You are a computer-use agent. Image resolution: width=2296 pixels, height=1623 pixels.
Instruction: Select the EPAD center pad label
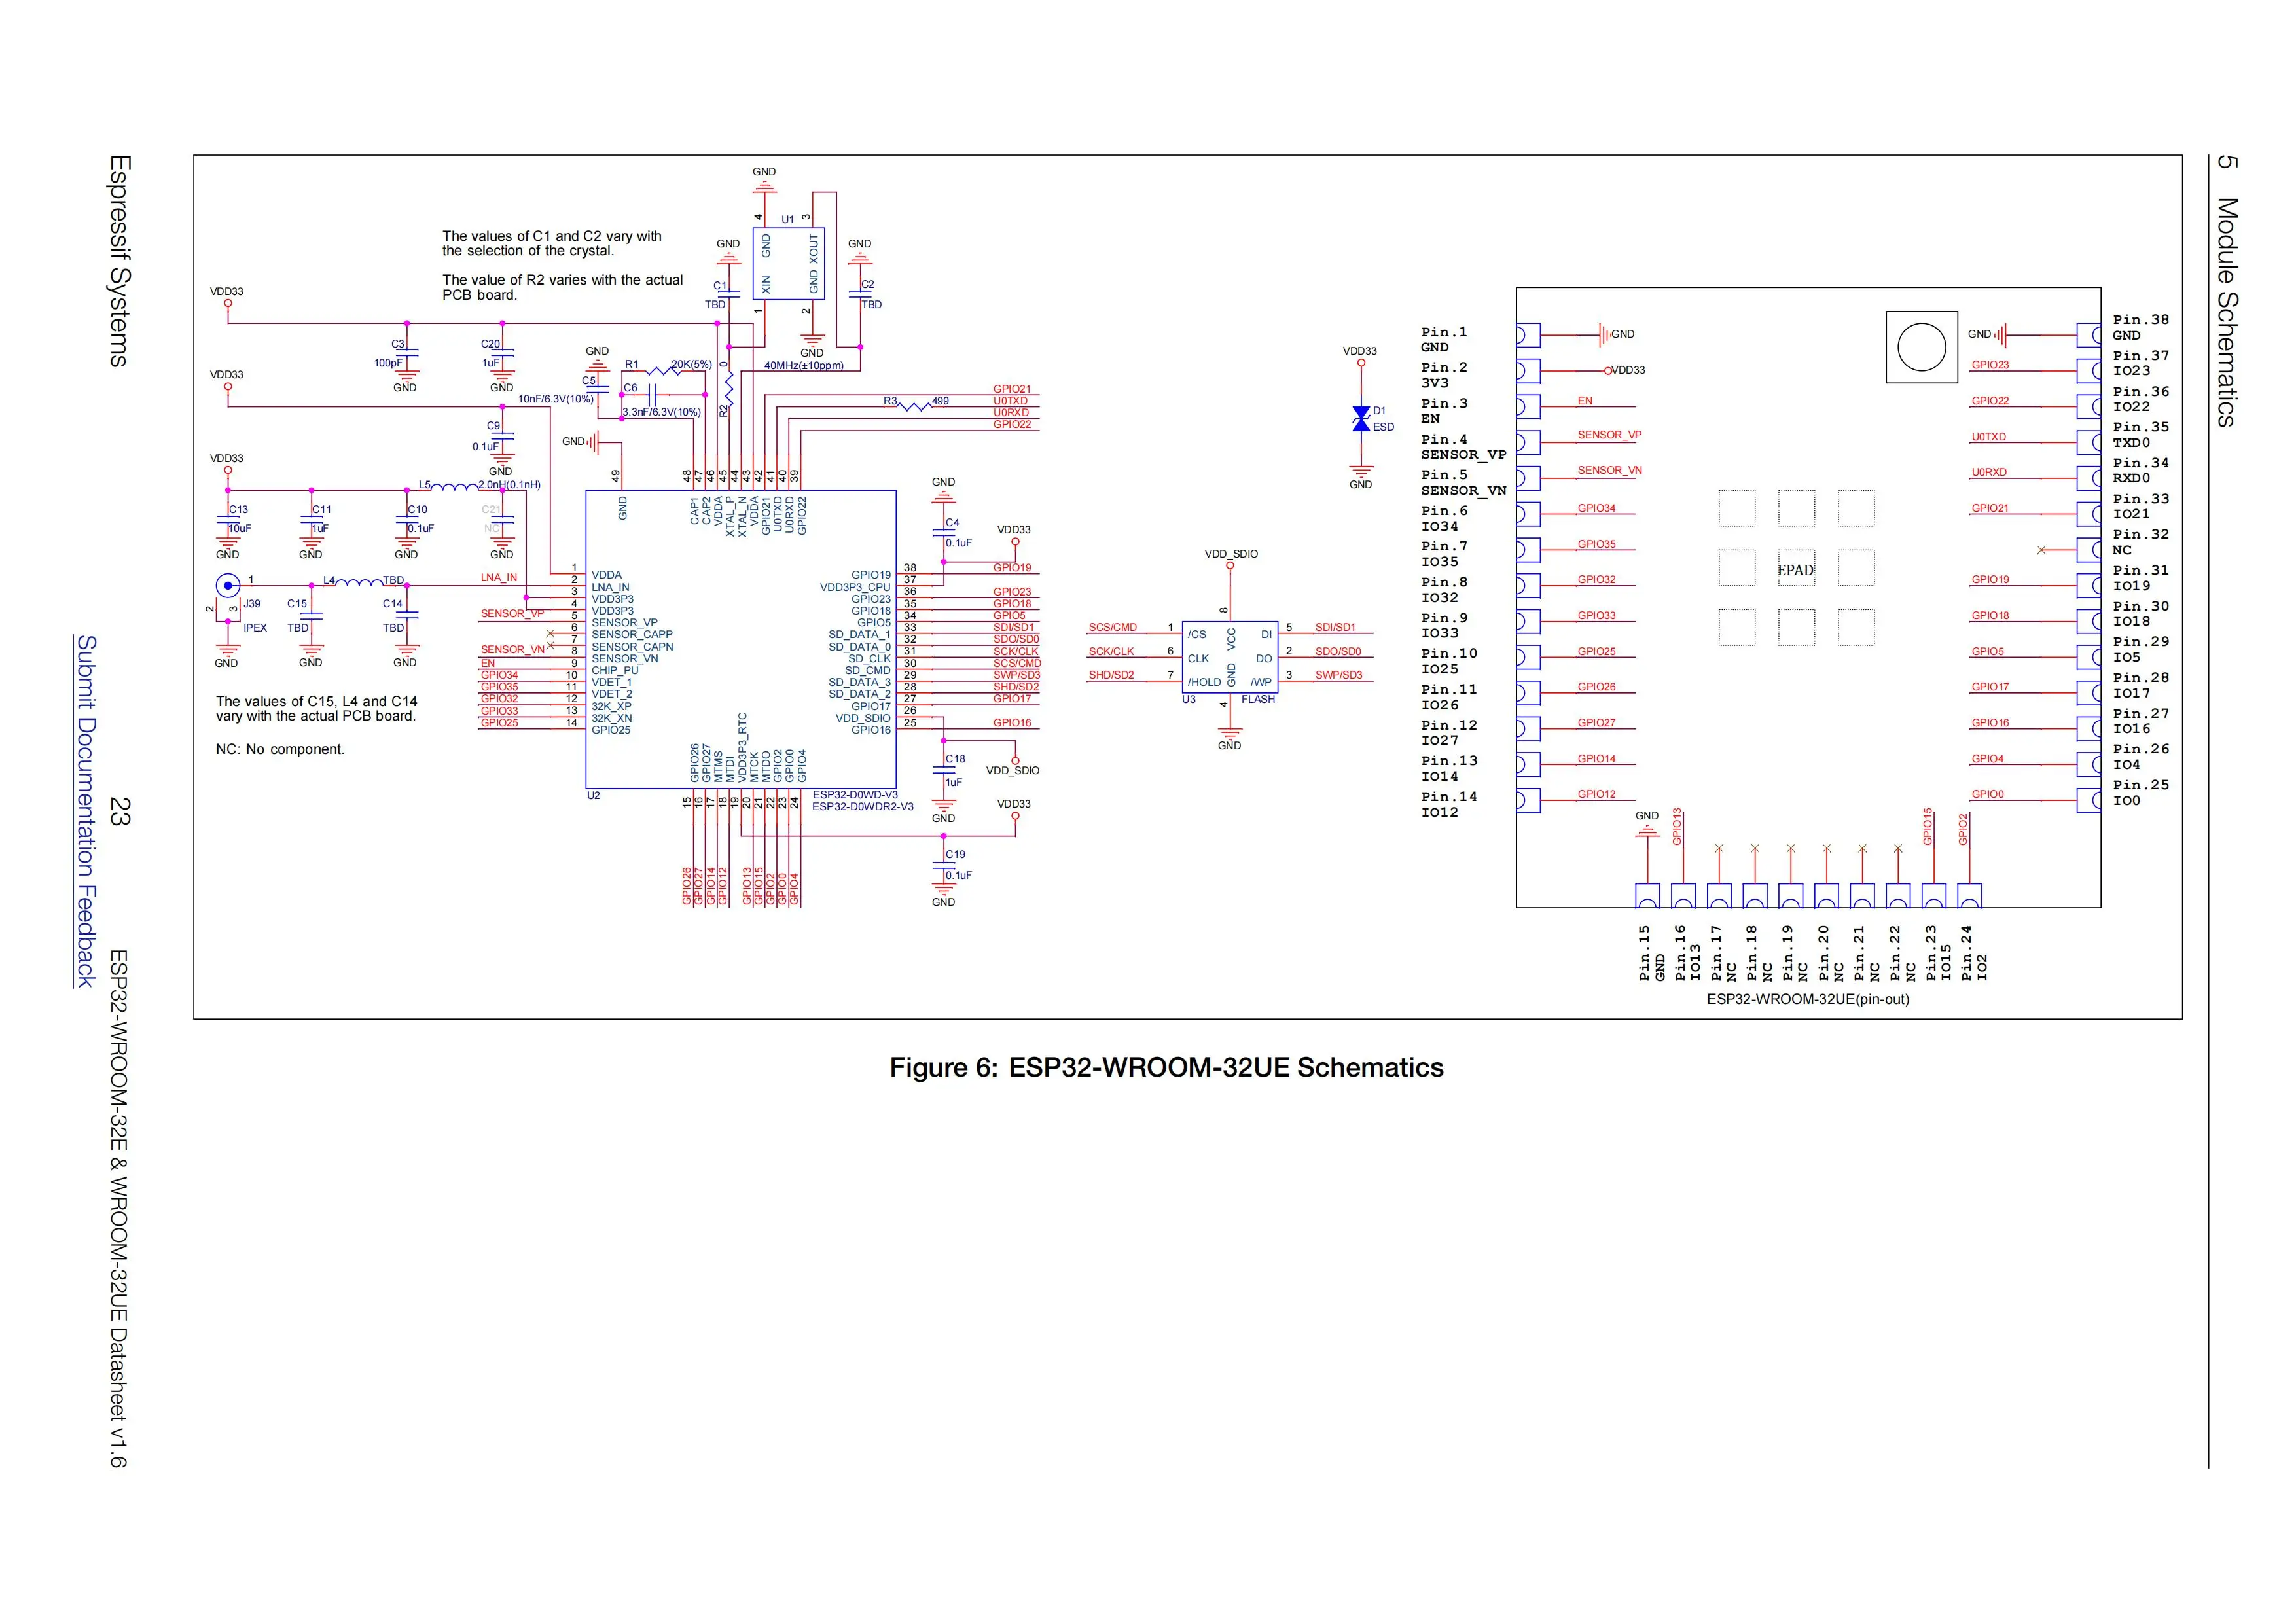(x=1795, y=570)
